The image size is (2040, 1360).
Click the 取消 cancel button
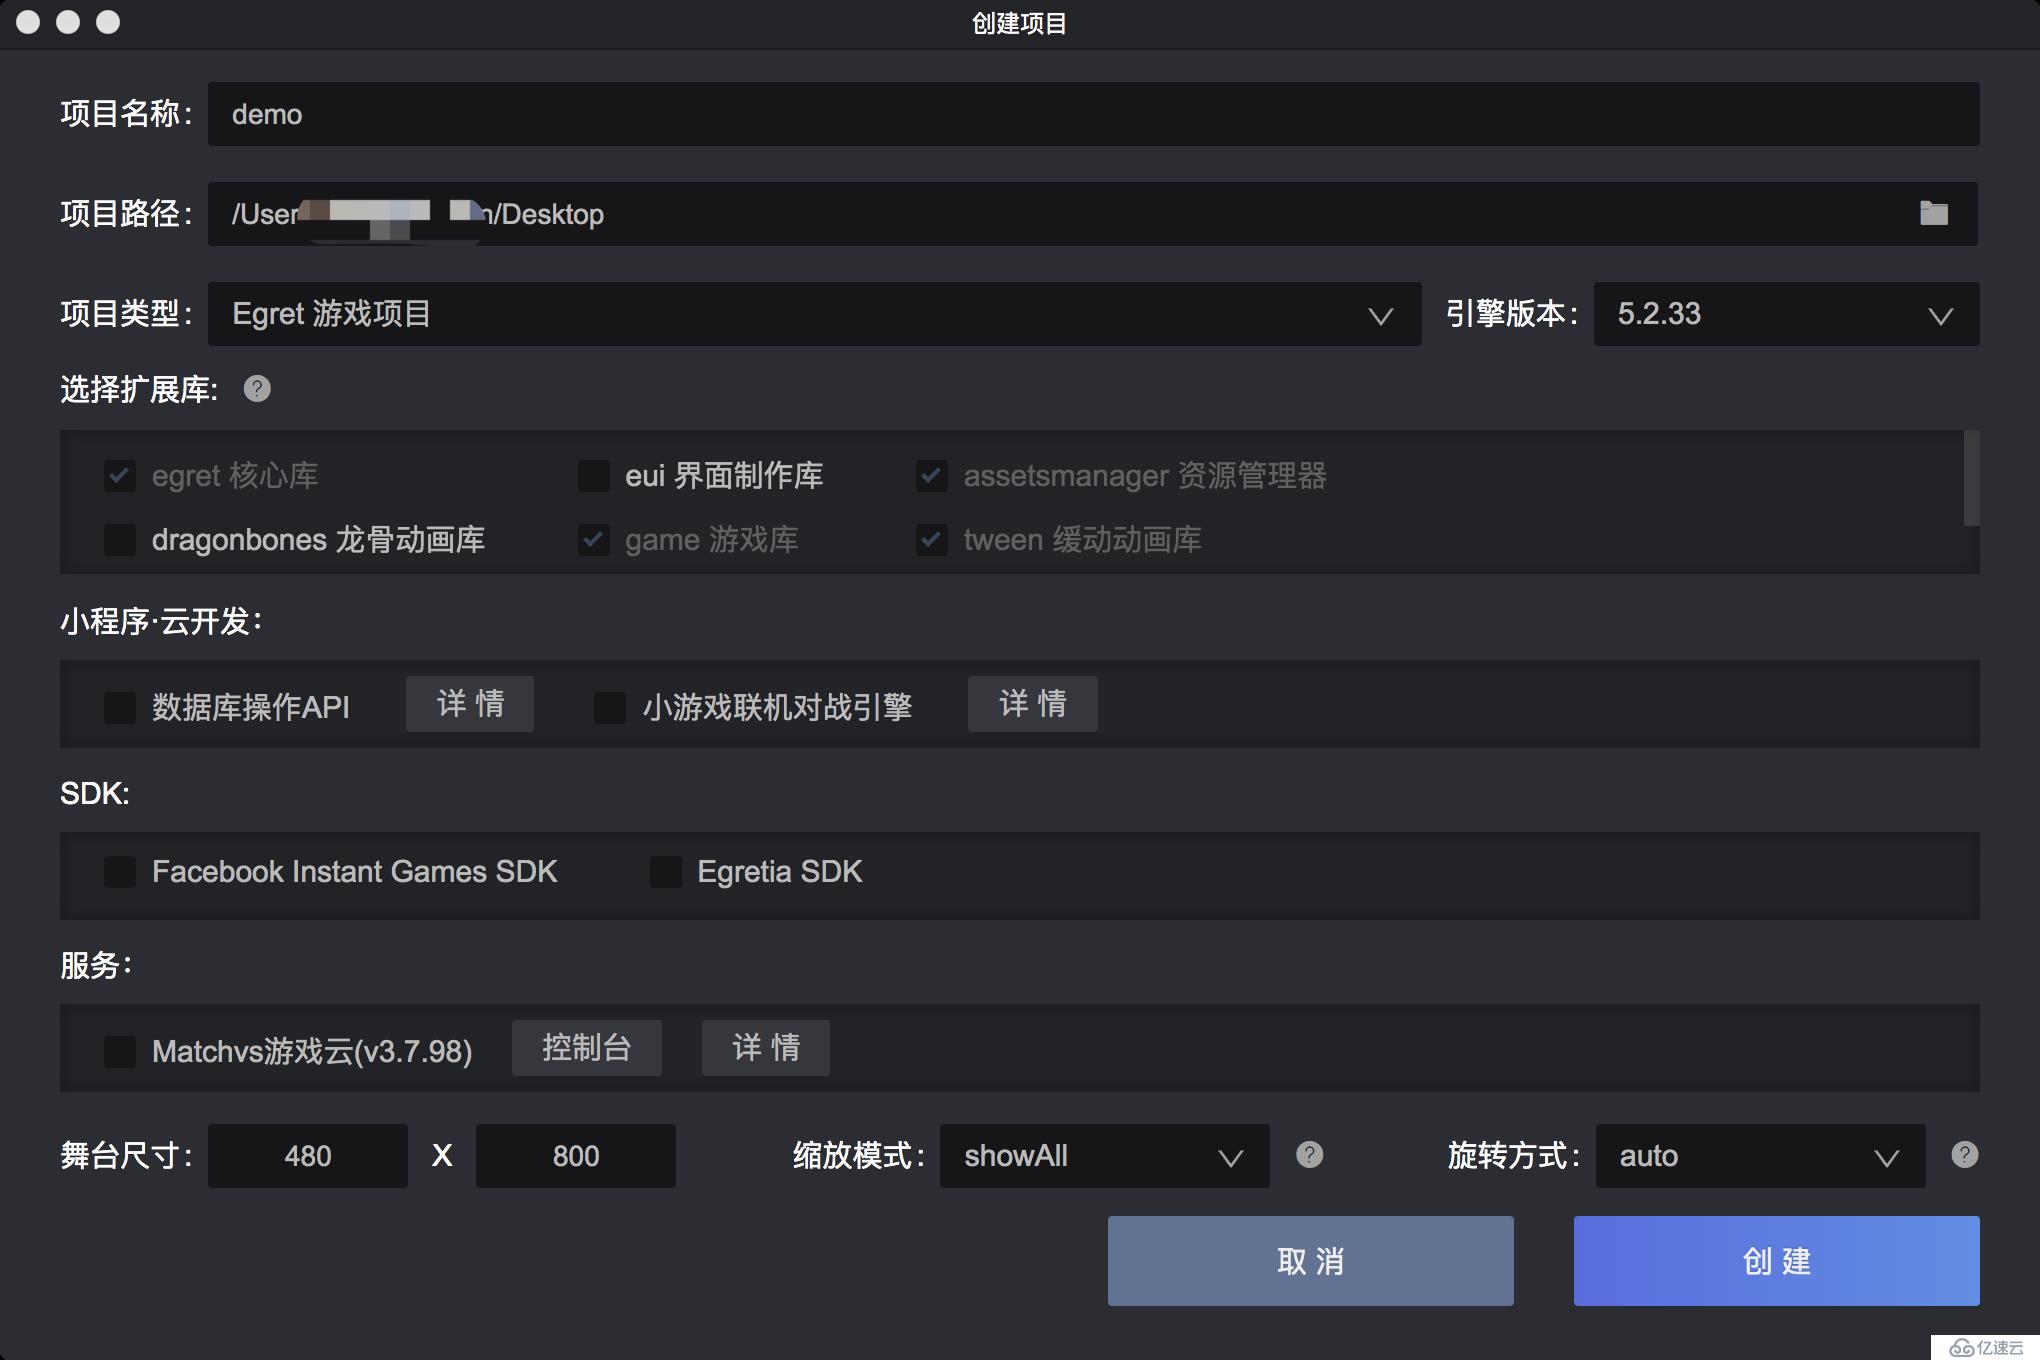coord(1310,1261)
